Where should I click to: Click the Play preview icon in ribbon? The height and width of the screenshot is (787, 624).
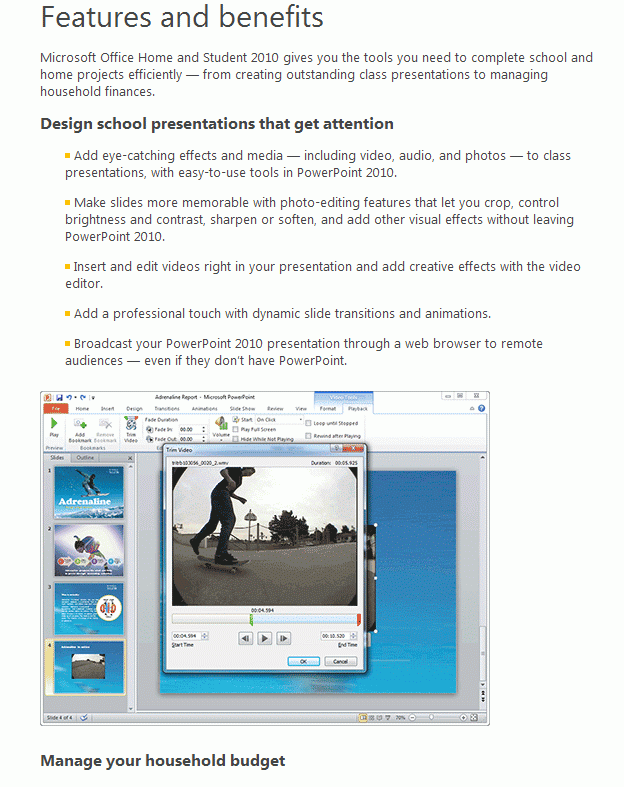pos(54,424)
